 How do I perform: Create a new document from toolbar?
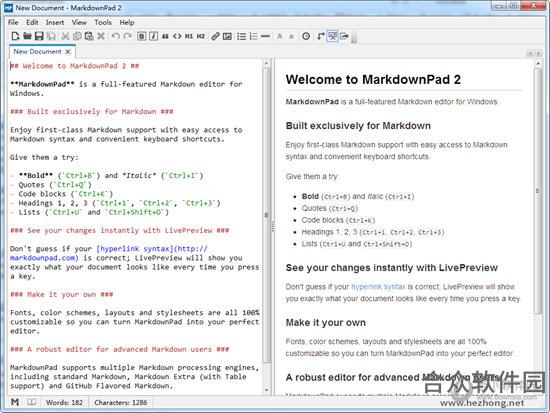pyautogui.click(x=15, y=36)
